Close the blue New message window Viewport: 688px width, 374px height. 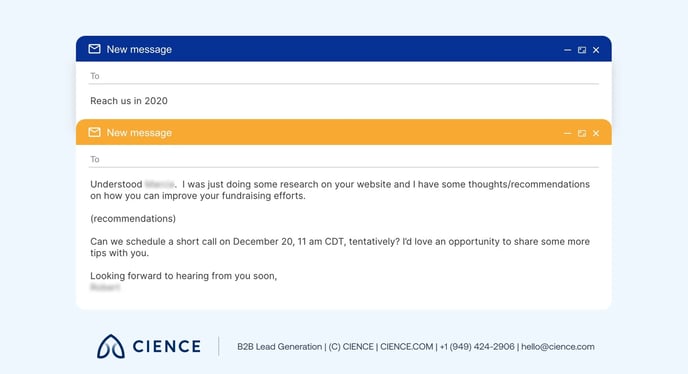point(596,50)
